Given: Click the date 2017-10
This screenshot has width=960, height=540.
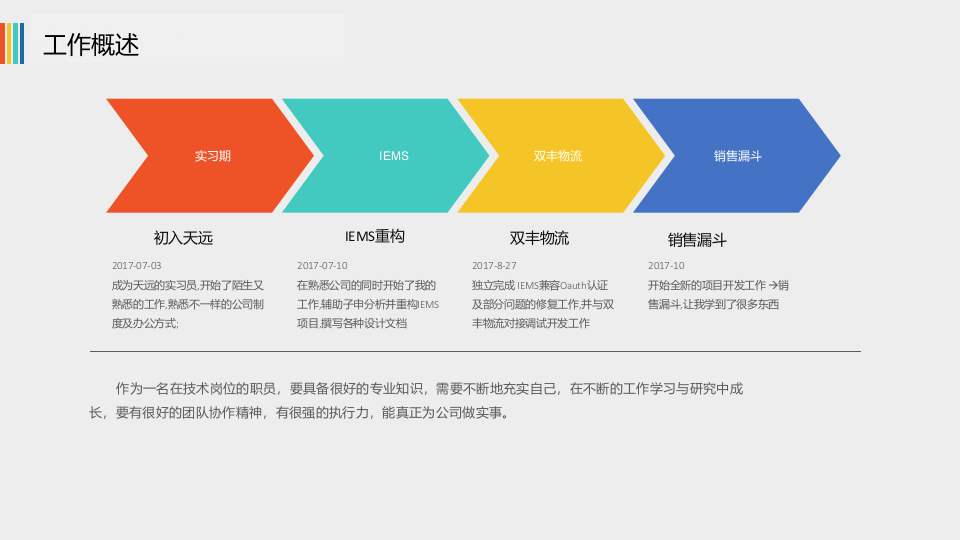Looking at the screenshot, I should (666, 266).
